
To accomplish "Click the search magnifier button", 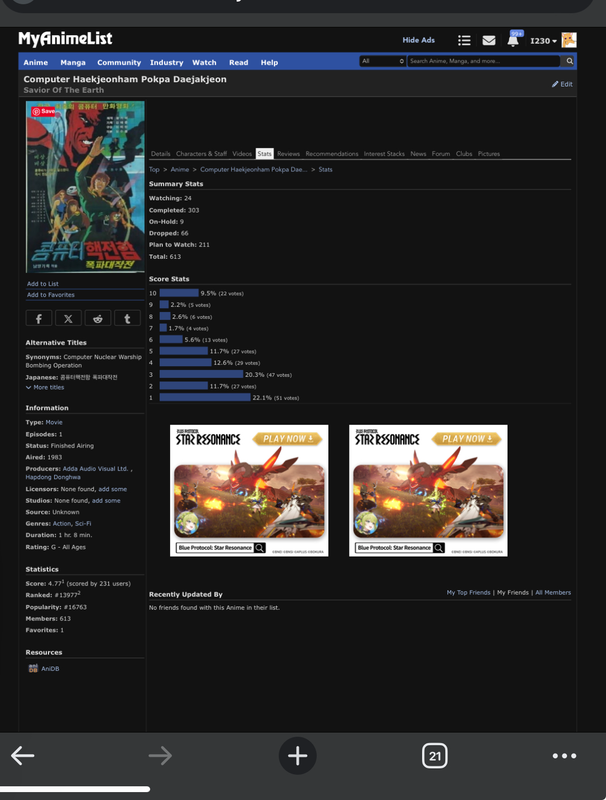I will [x=569, y=61].
